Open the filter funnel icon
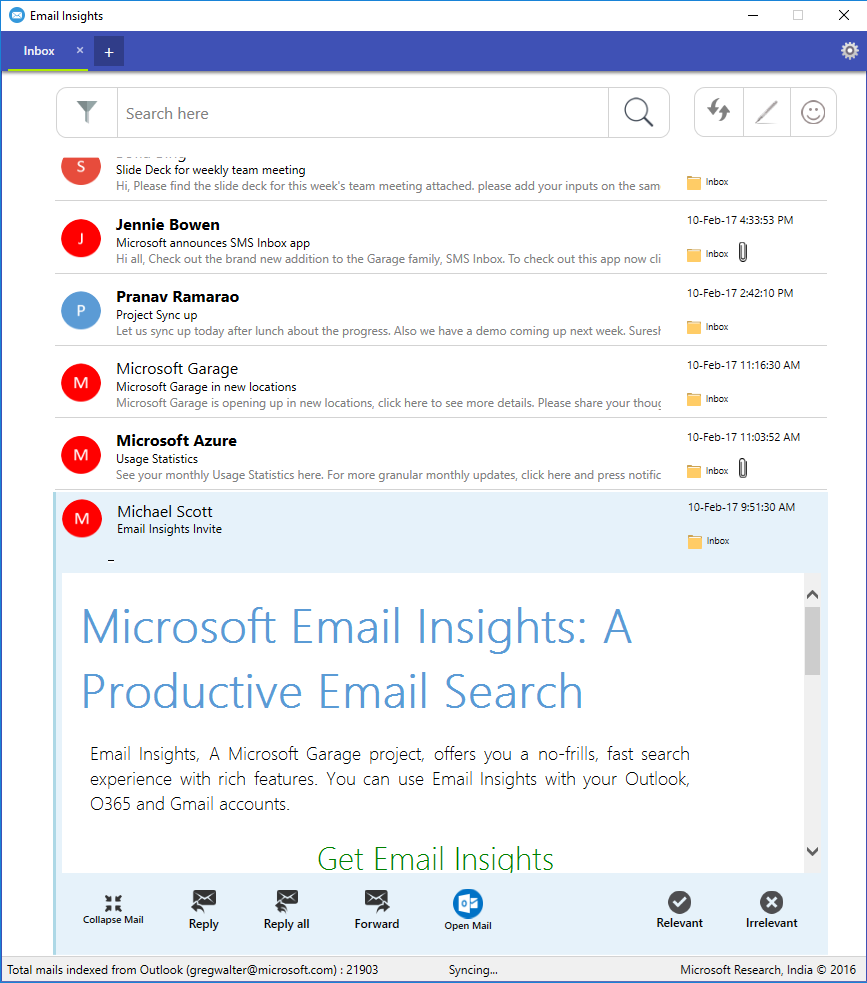This screenshot has height=983, width=867. pos(87,113)
